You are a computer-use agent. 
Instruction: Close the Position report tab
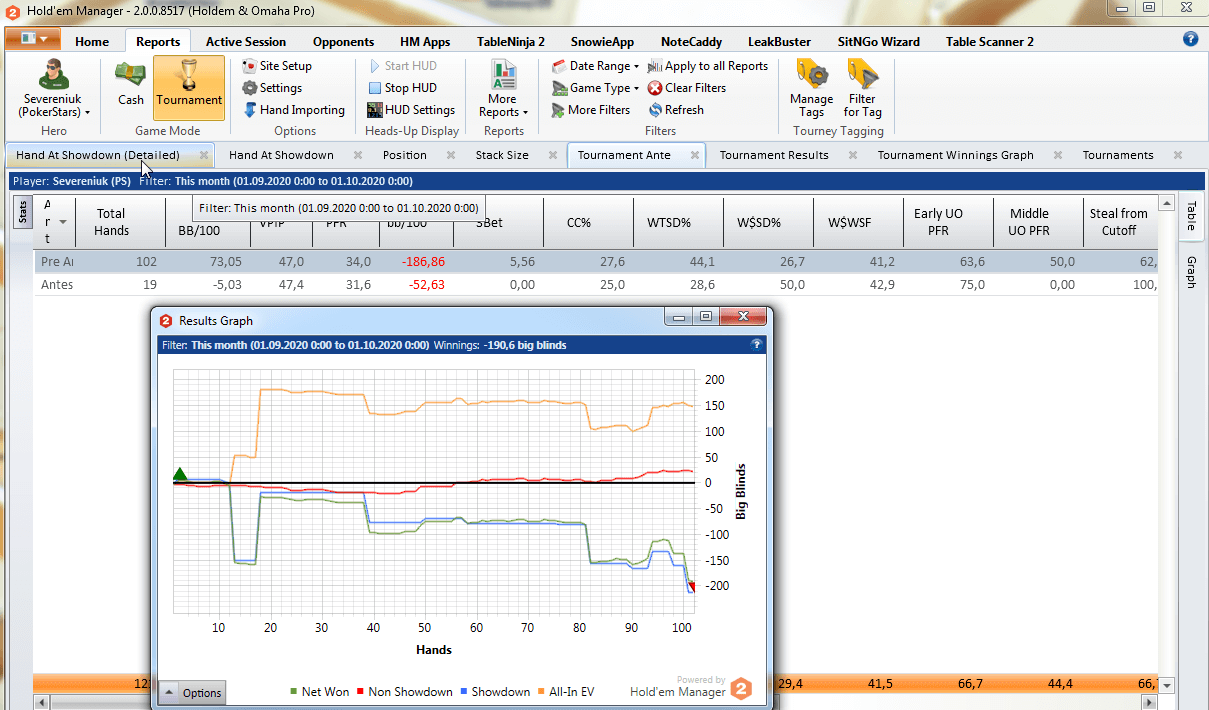point(451,155)
